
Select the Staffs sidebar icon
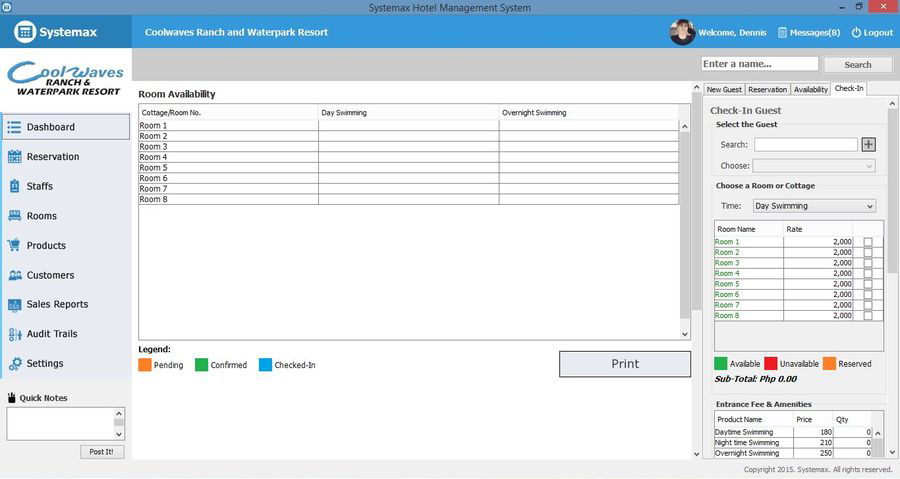coord(14,186)
